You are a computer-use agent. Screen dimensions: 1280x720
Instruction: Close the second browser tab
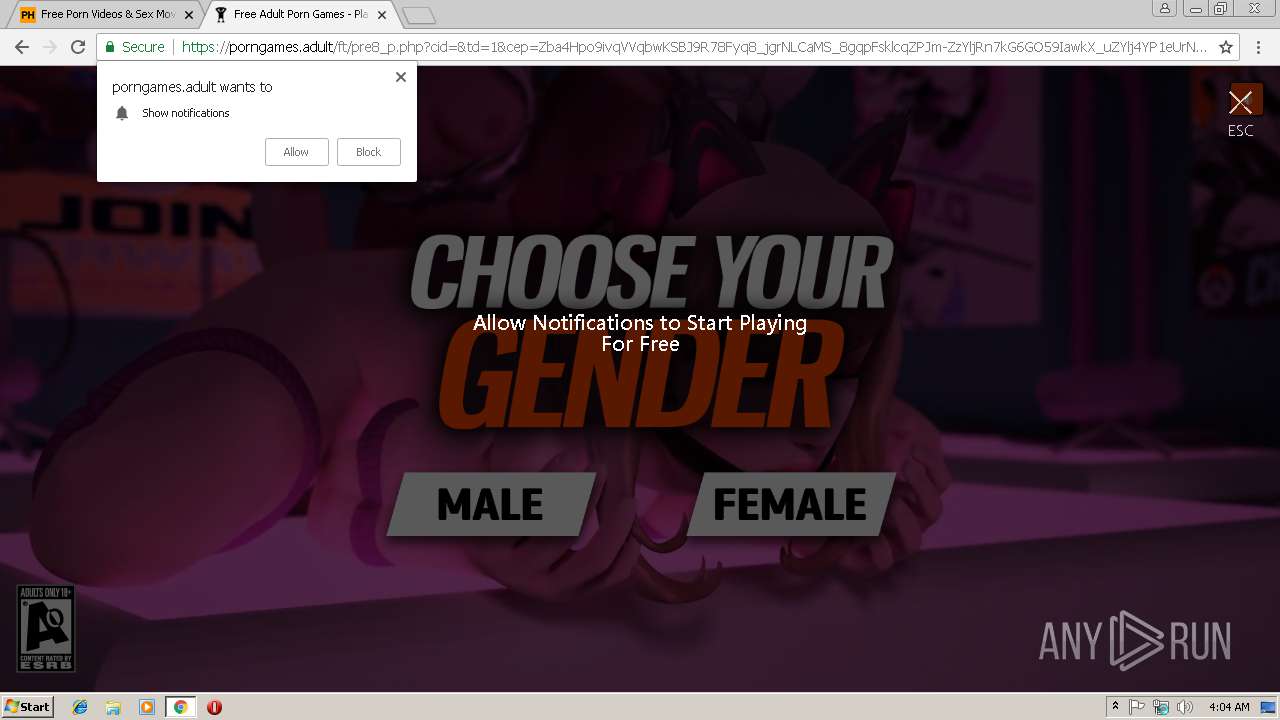(382, 15)
